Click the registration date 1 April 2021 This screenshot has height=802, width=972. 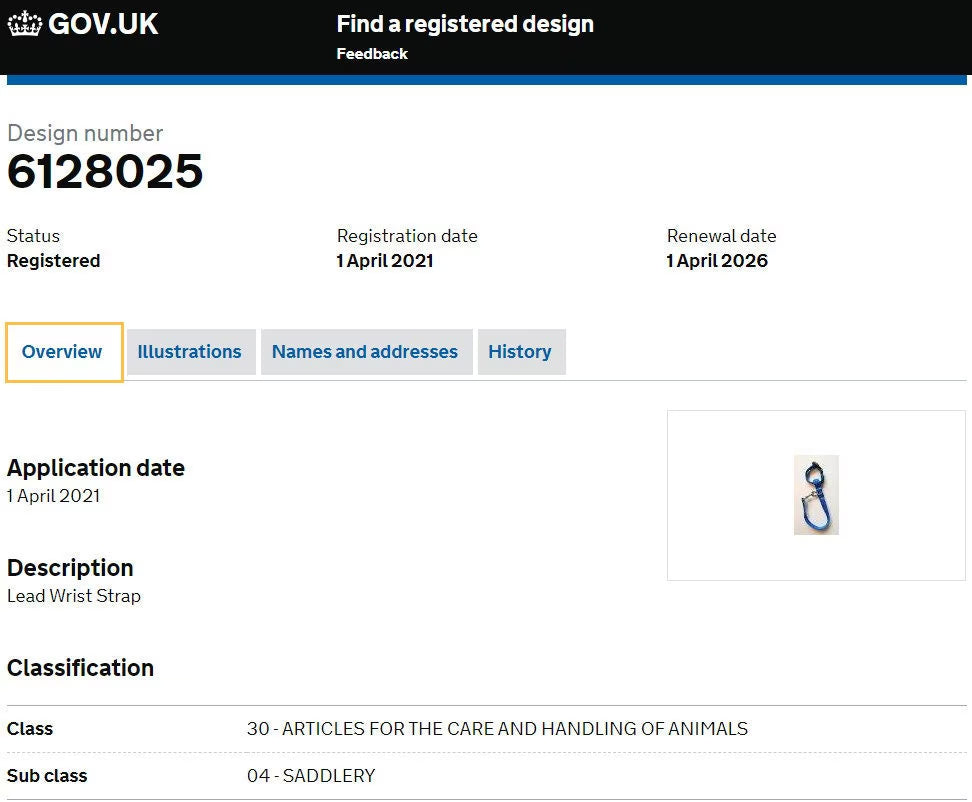(385, 261)
